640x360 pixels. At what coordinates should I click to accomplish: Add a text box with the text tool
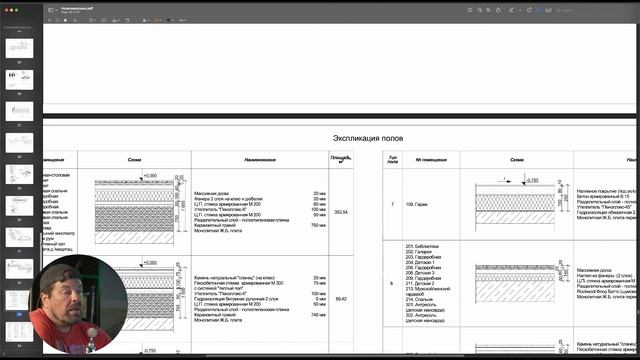click(104, 20)
